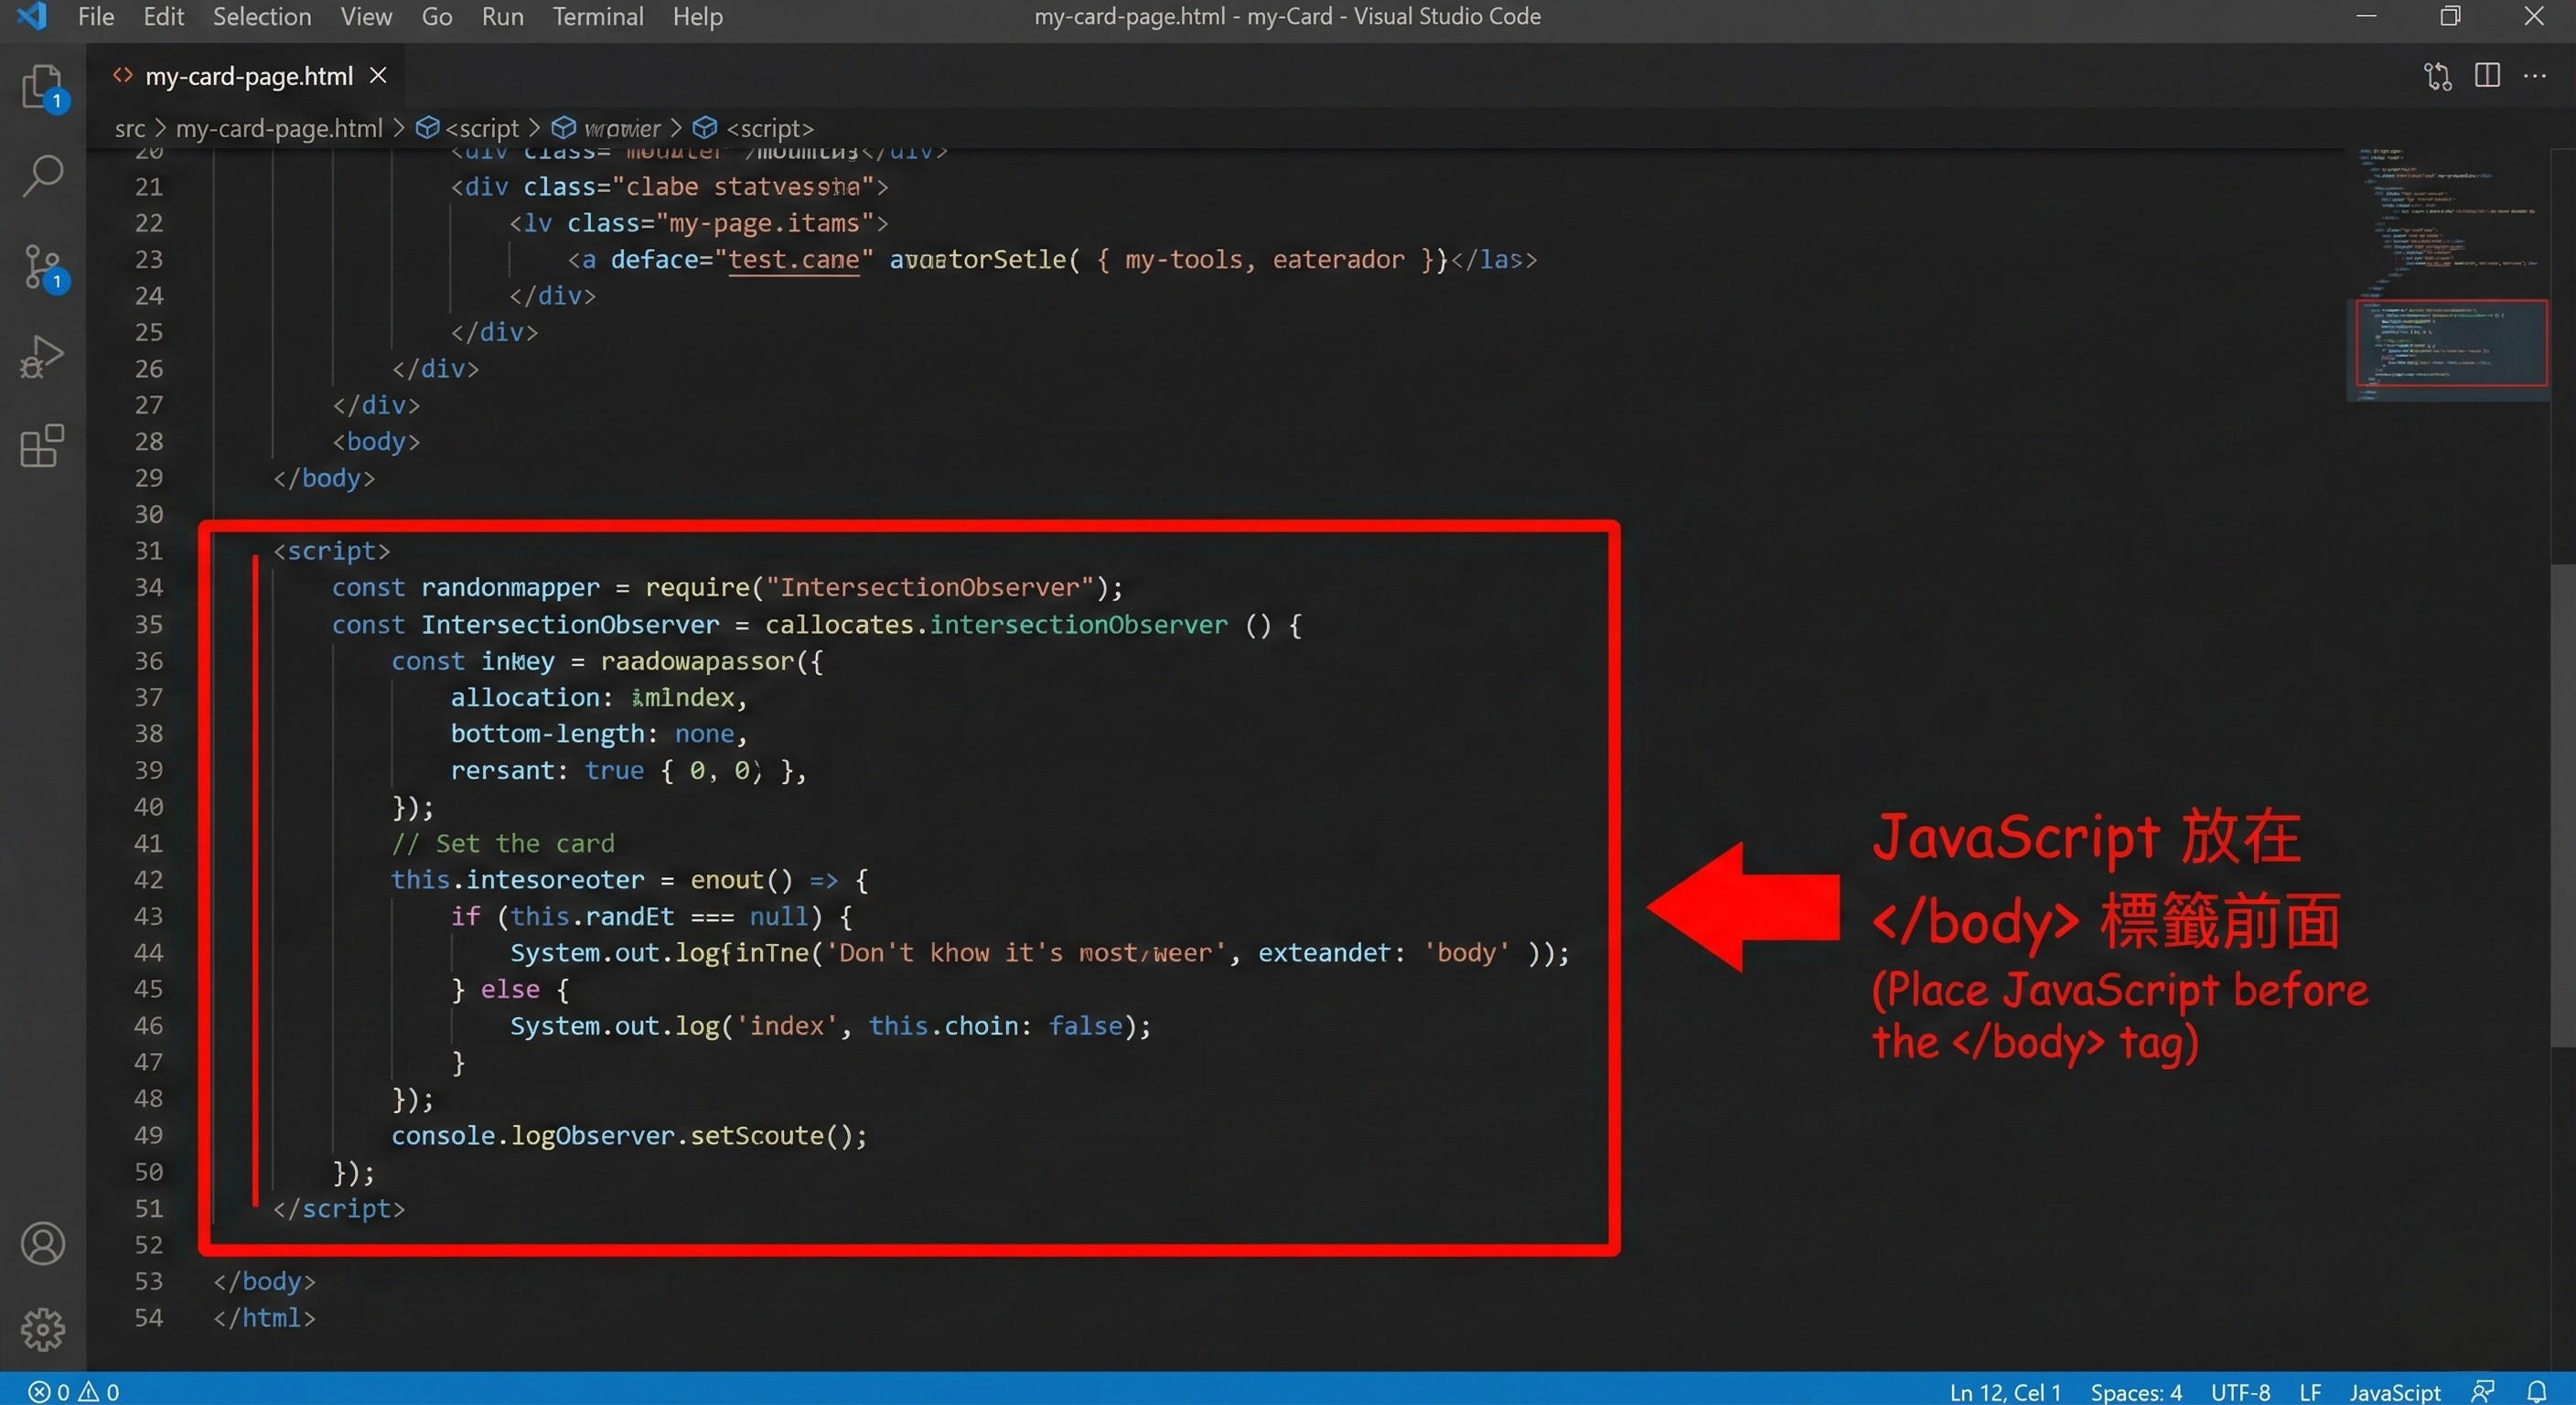Image resolution: width=2576 pixels, height=1405 pixels.
Task: Open the Explorer view in activity bar
Action: pyautogui.click(x=42, y=87)
